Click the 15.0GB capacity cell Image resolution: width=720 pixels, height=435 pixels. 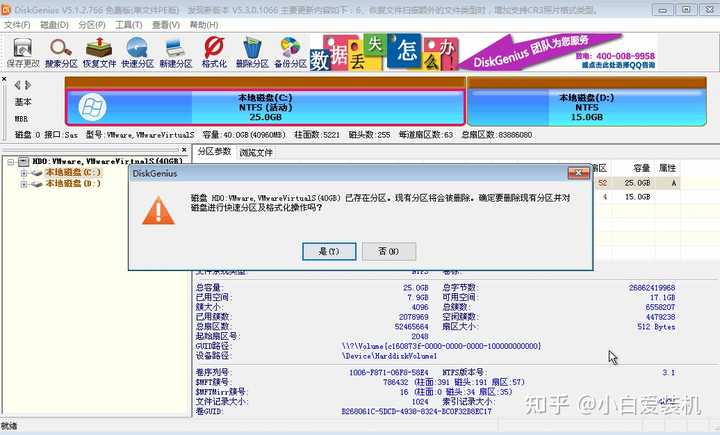click(x=637, y=197)
